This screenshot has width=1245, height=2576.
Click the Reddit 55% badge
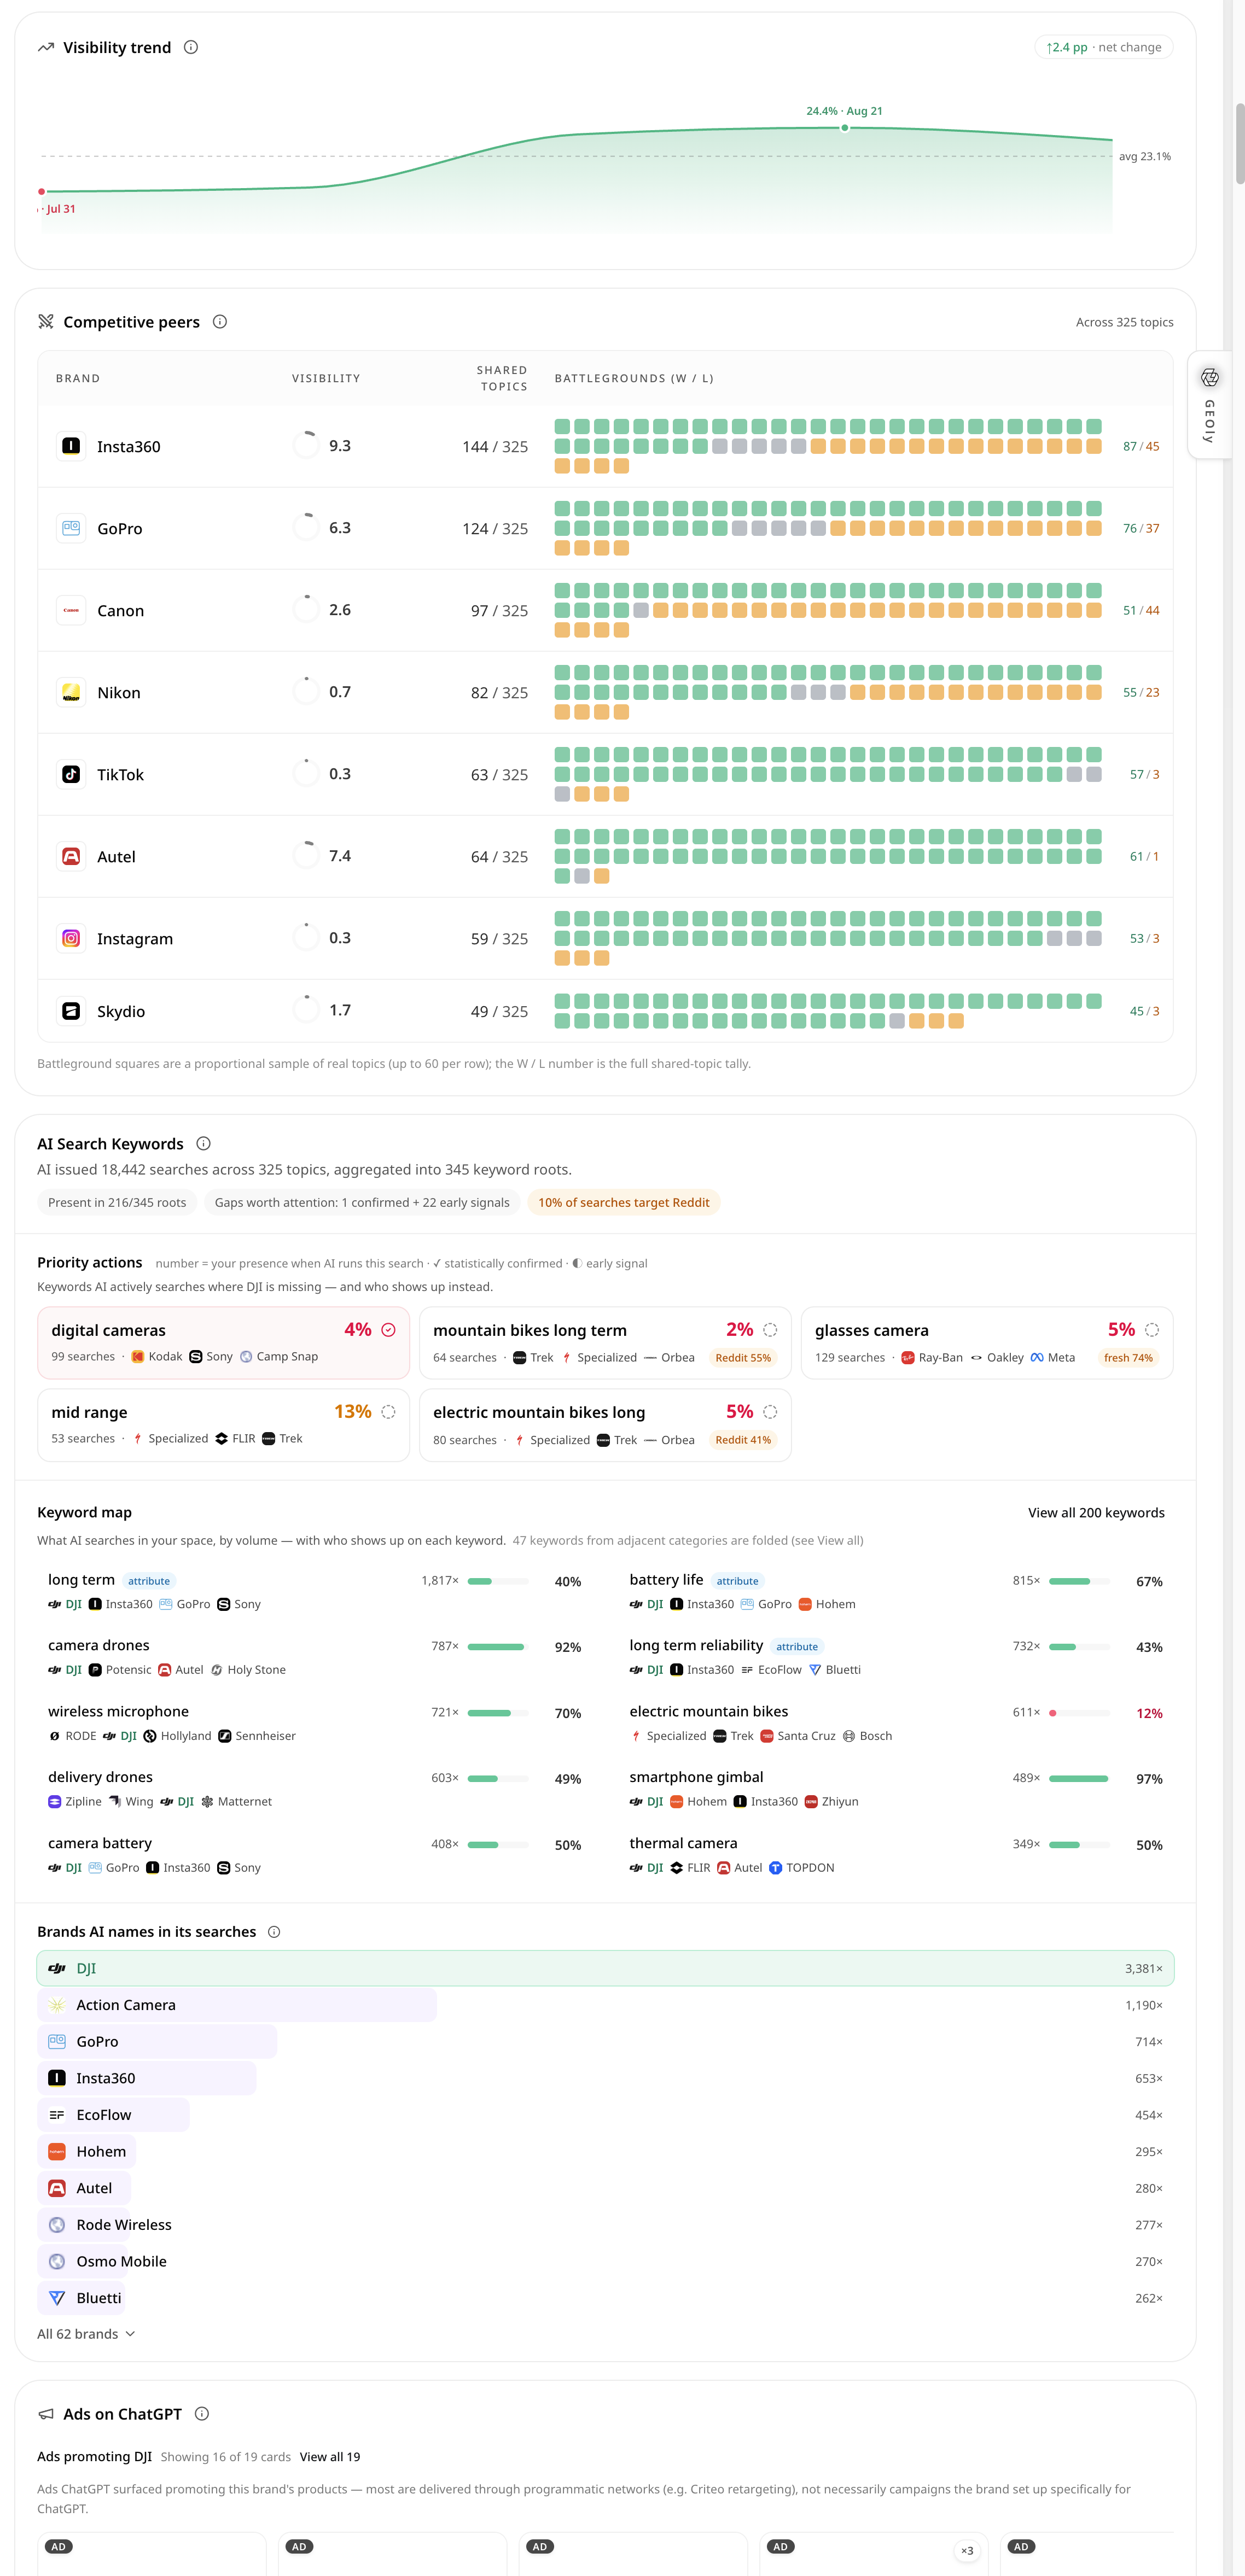(x=743, y=1357)
